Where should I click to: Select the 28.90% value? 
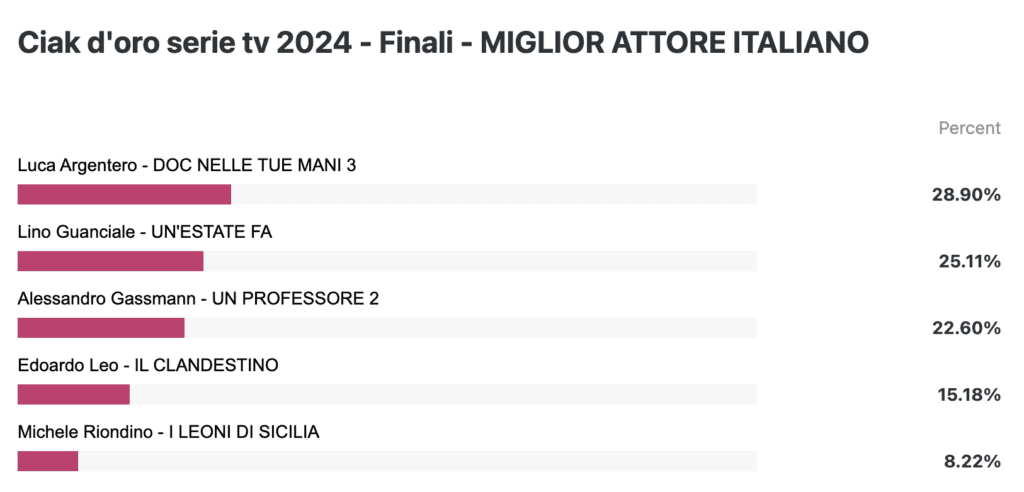[966, 195]
